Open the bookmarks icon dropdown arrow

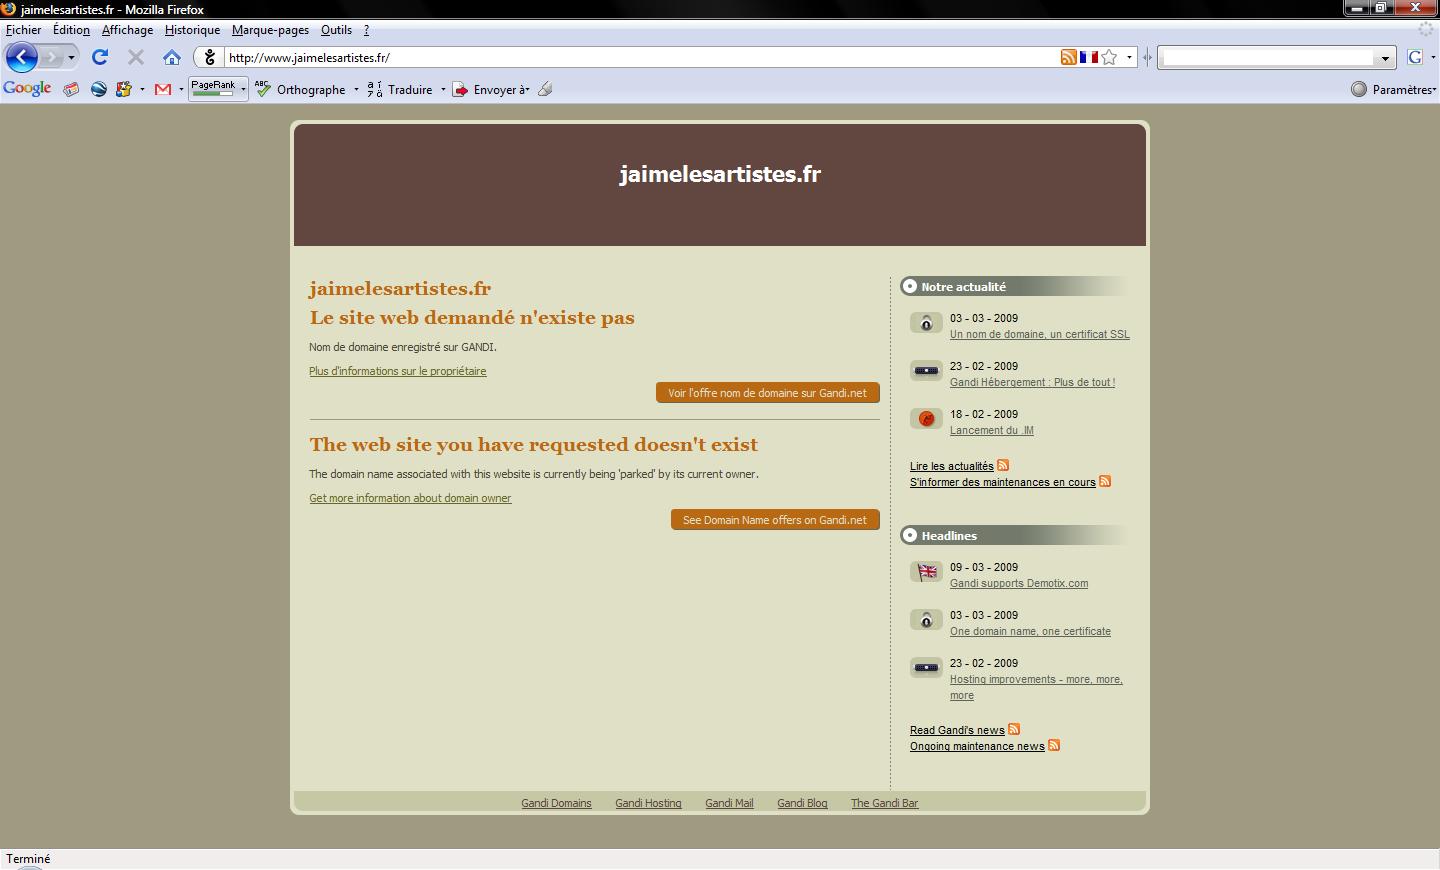pyautogui.click(x=142, y=90)
